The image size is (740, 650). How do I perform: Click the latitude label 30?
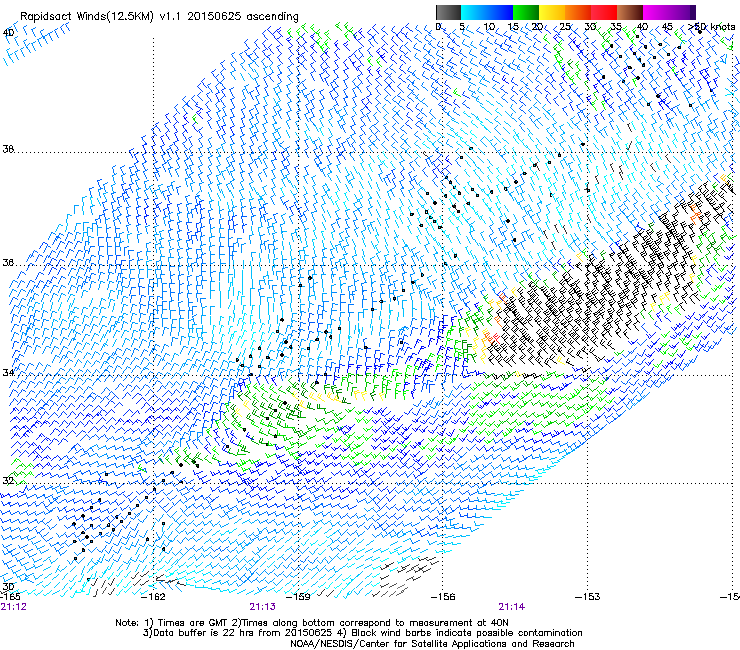click(8, 587)
